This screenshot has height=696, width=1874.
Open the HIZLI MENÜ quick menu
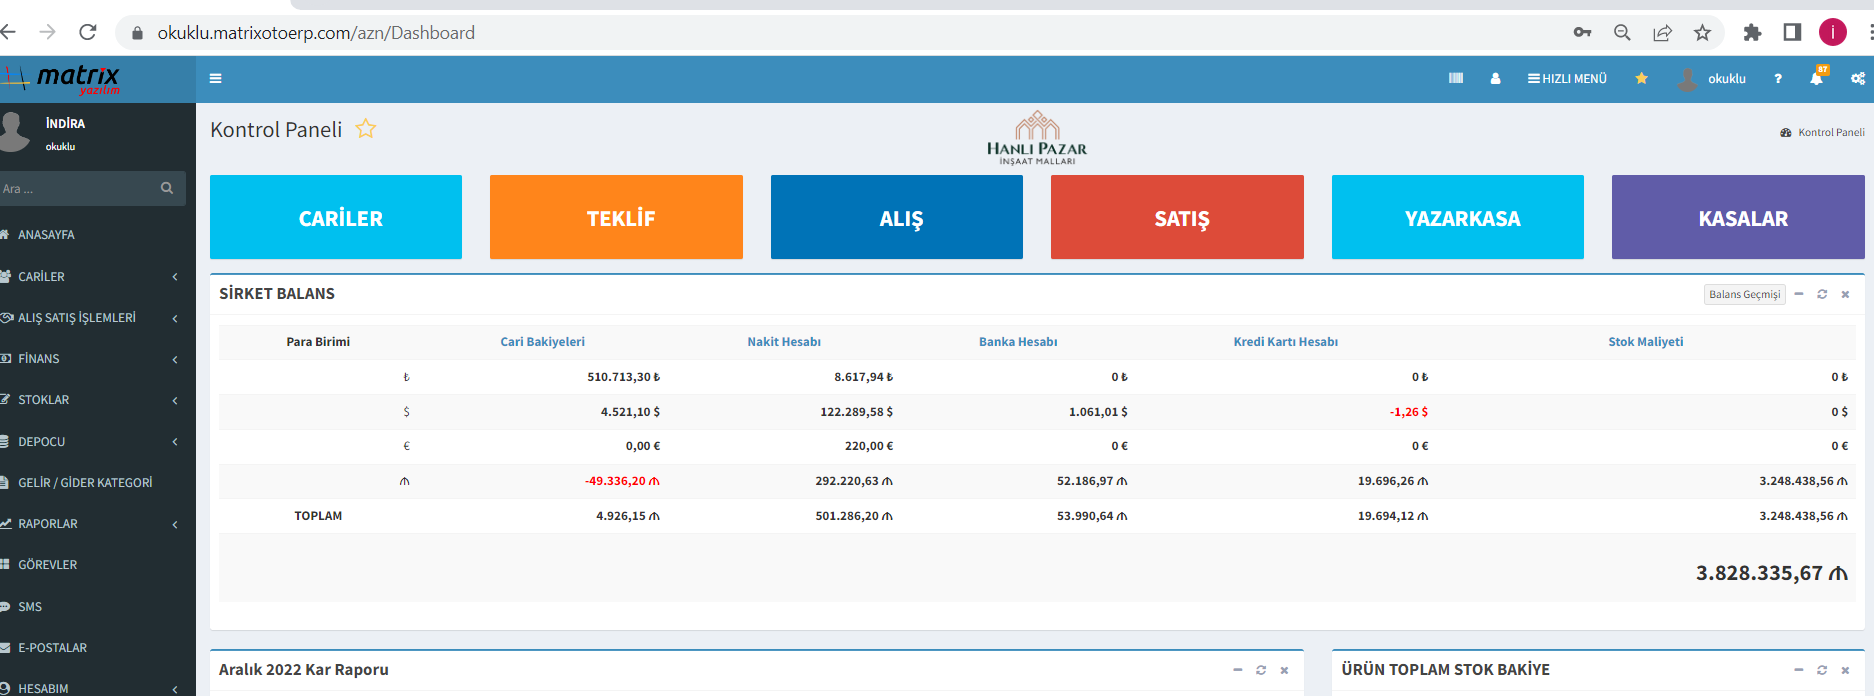click(1567, 78)
